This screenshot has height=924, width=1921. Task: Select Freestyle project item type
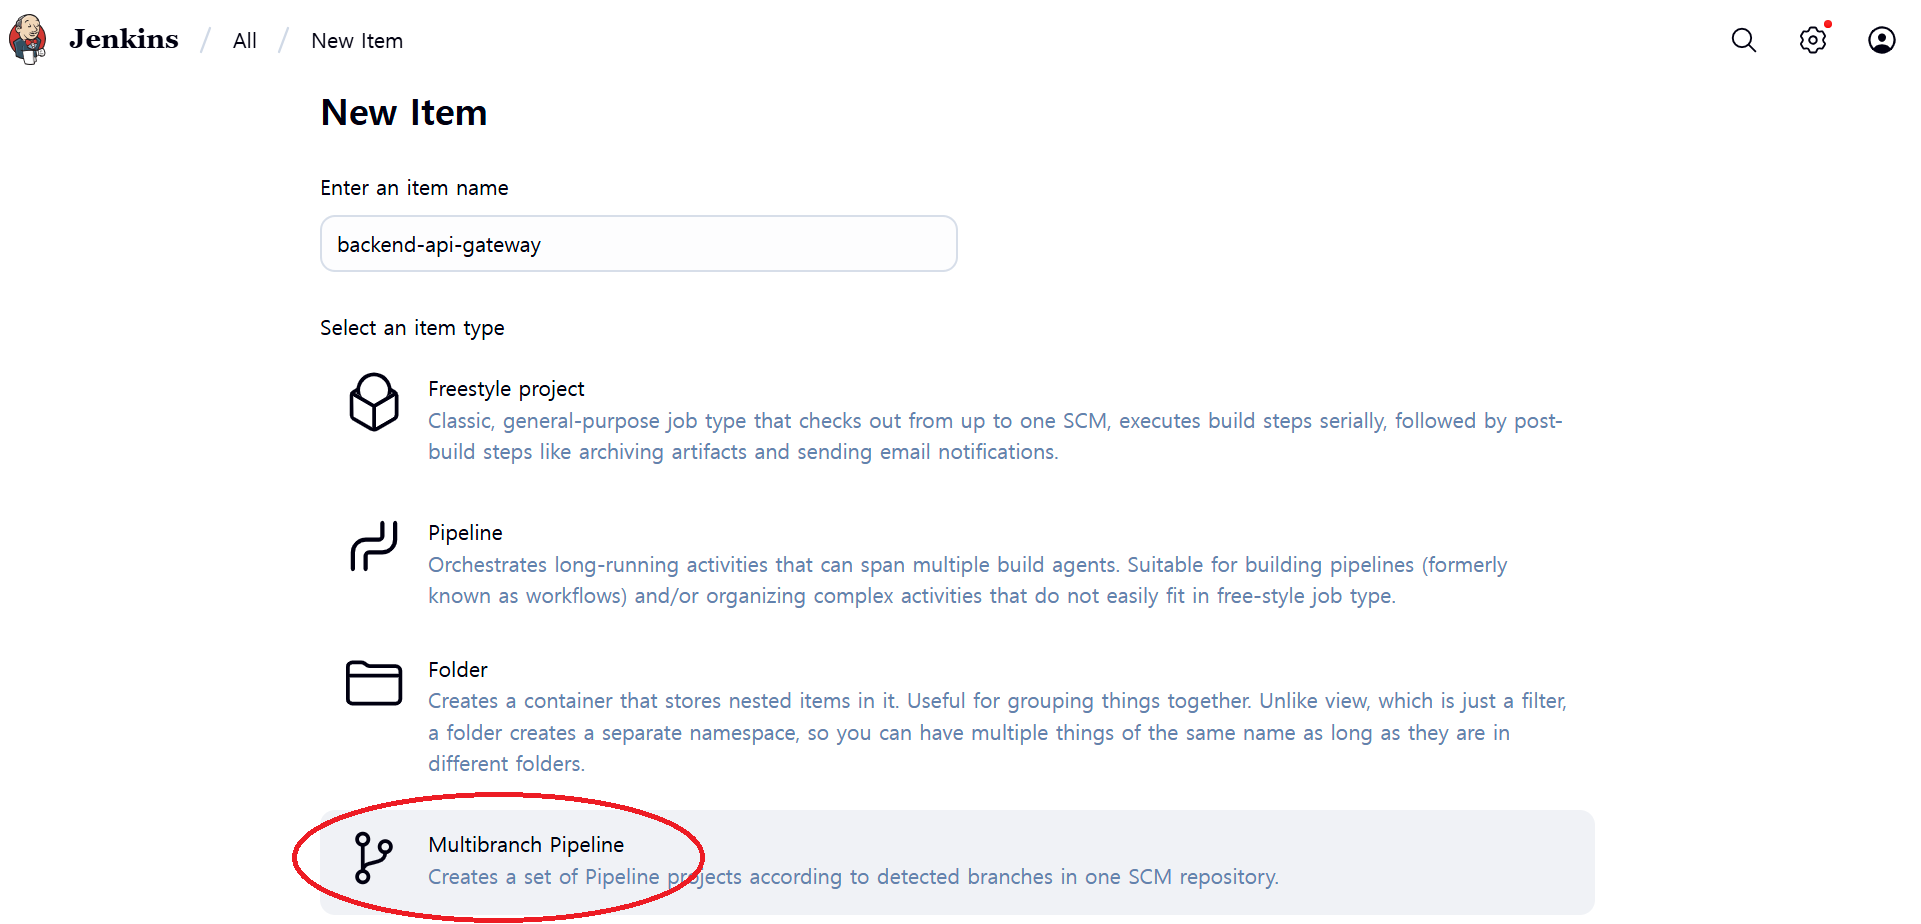tap(506, 389)
